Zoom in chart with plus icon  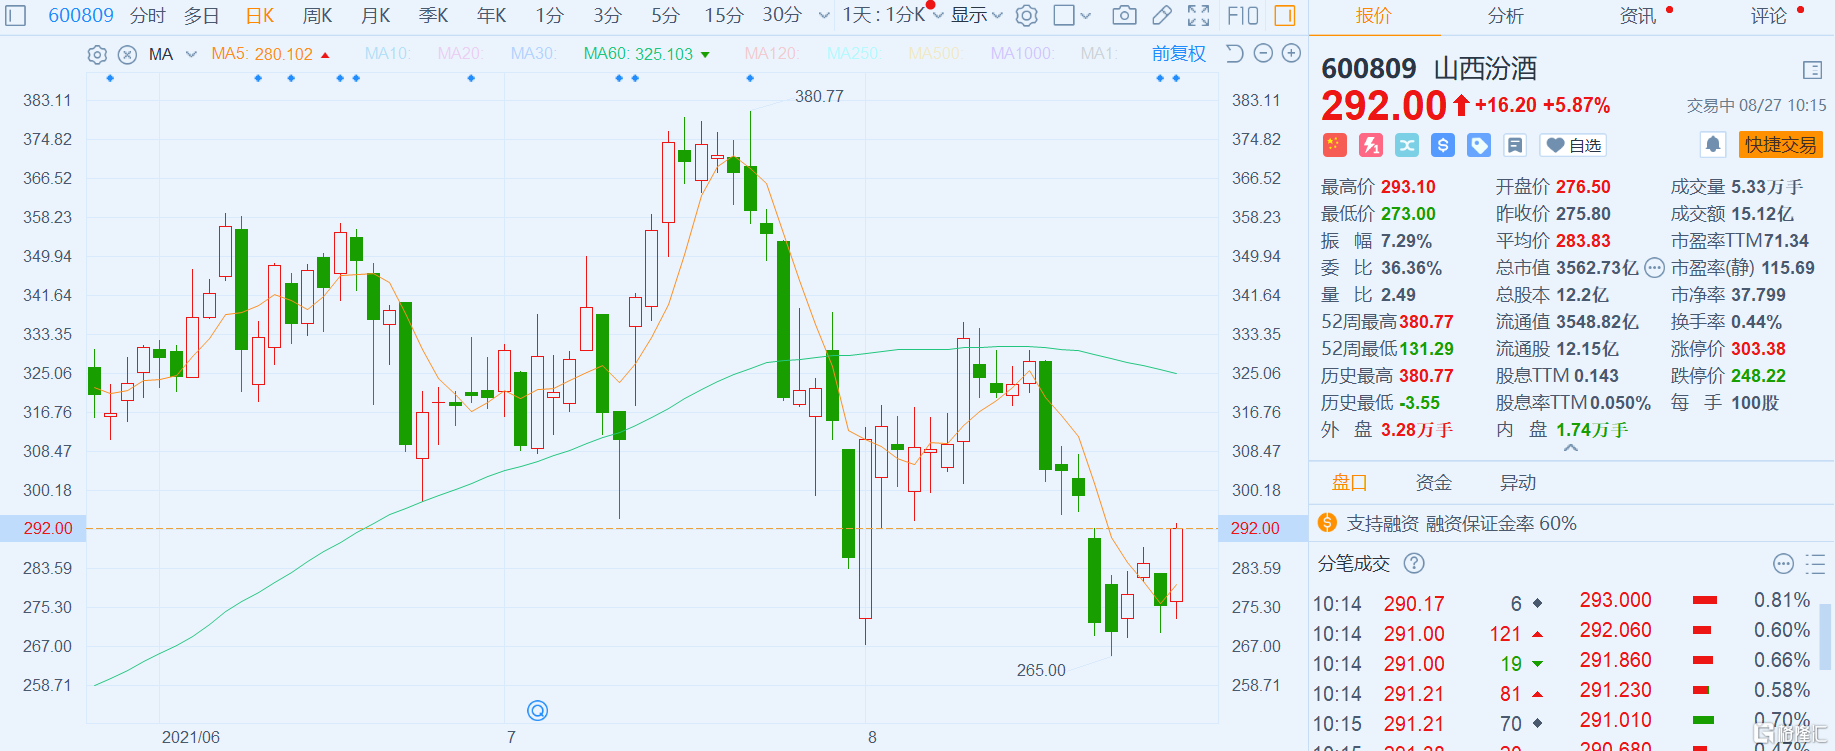(1291, 53)
